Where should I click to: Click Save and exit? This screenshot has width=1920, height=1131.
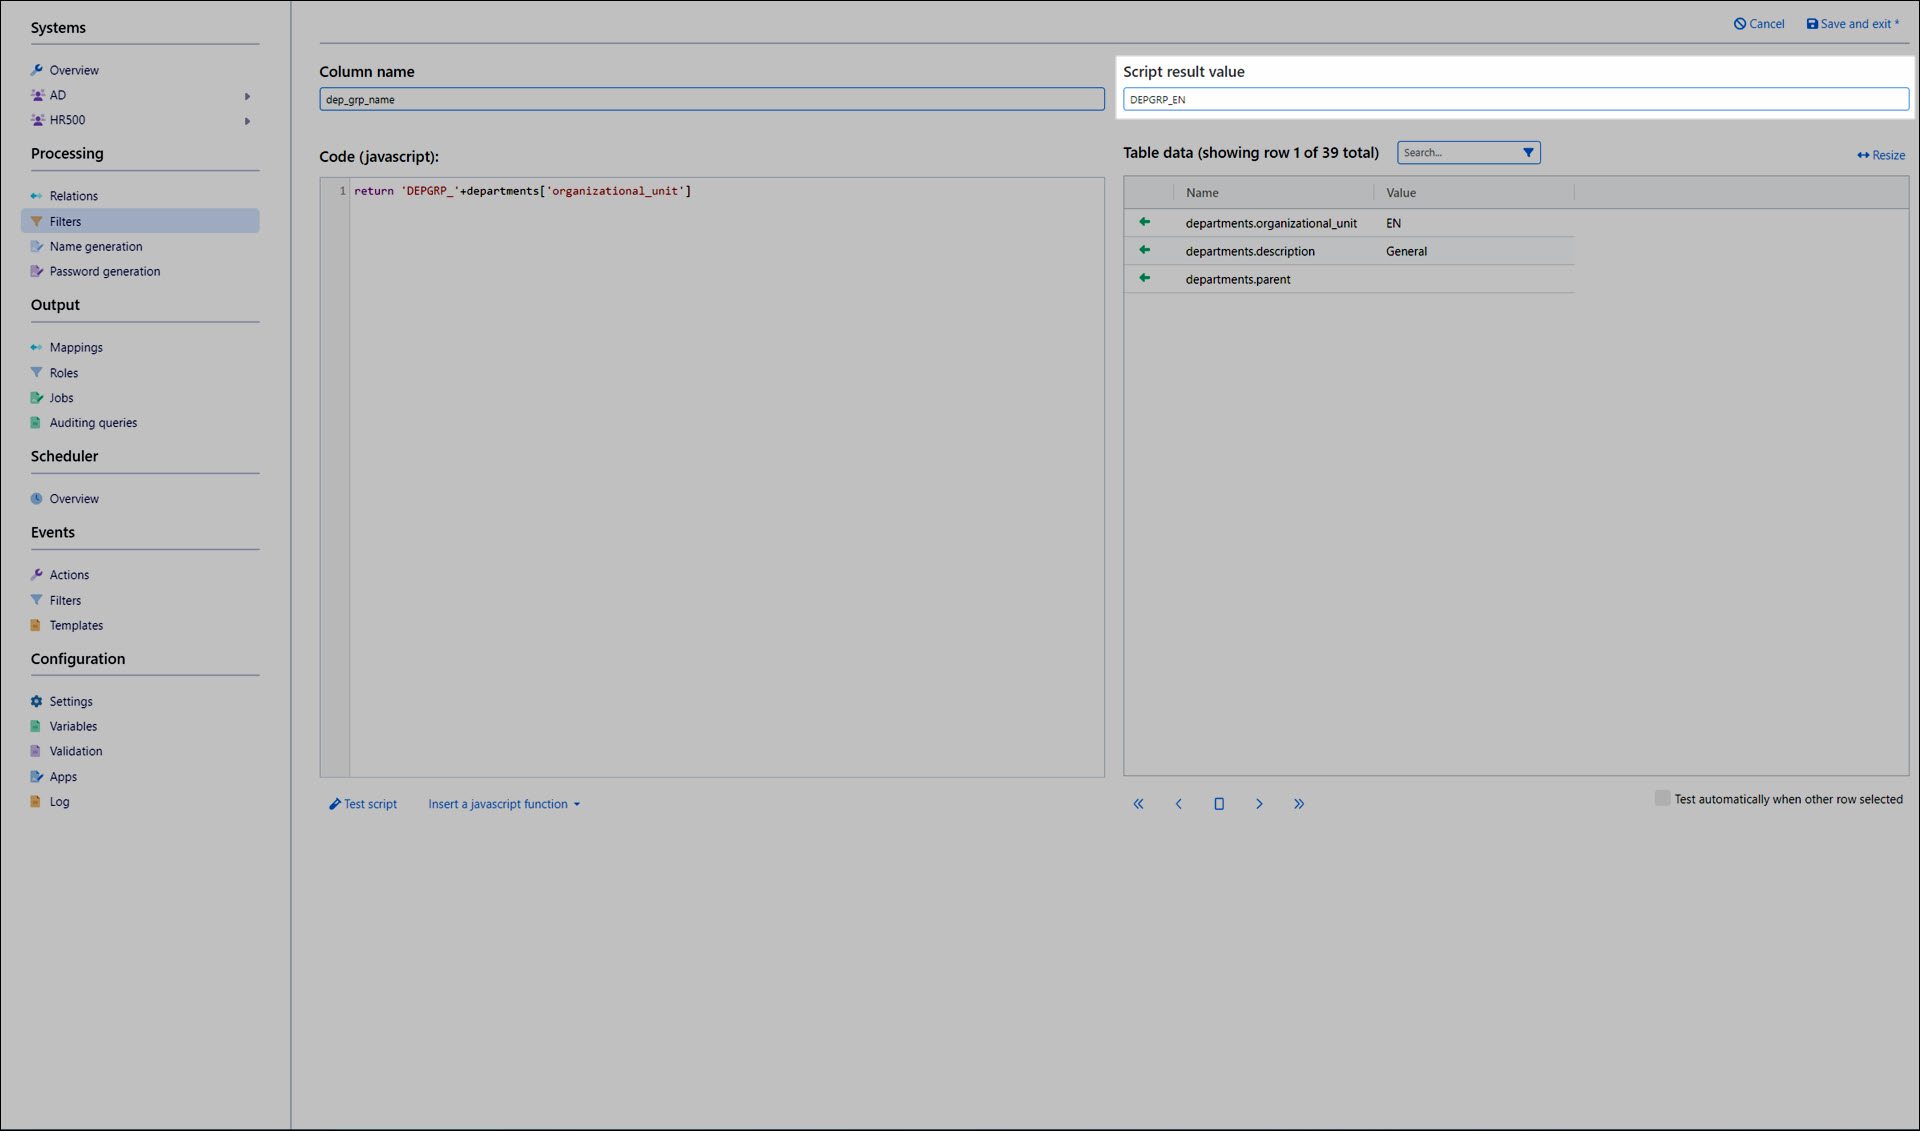[x=1853, y=24]
